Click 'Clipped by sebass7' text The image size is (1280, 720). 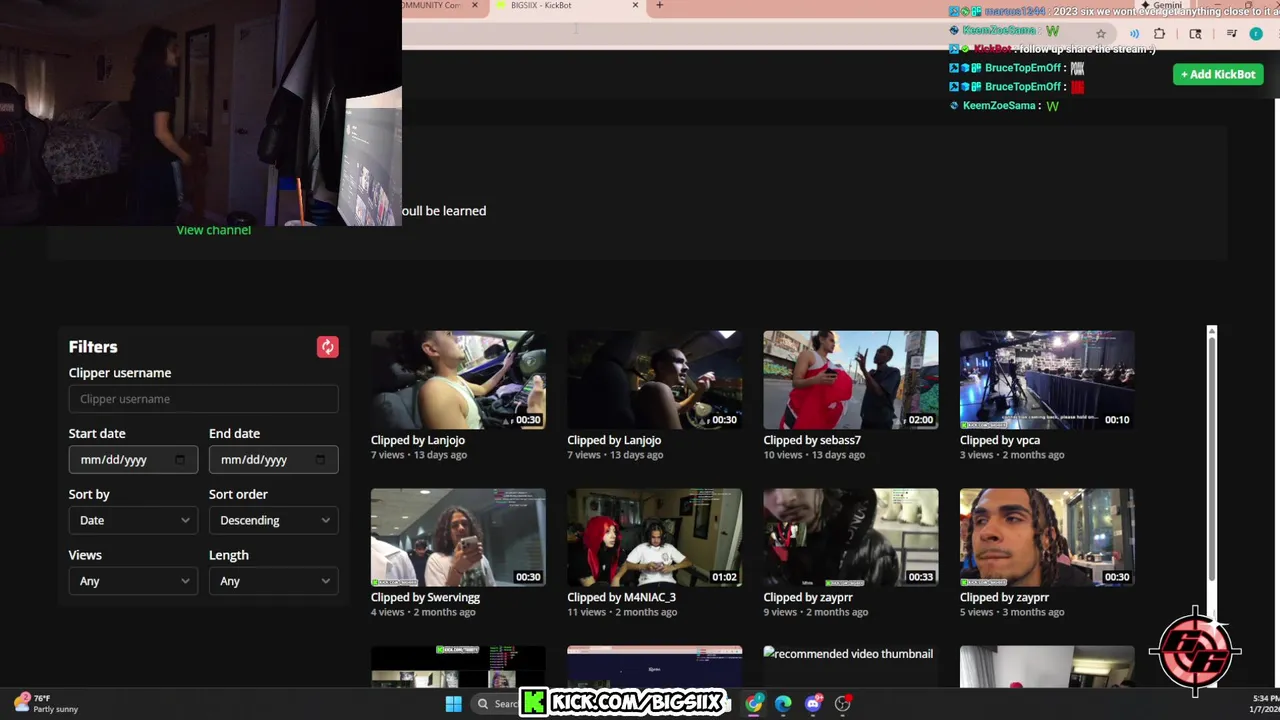coord(812,440)
